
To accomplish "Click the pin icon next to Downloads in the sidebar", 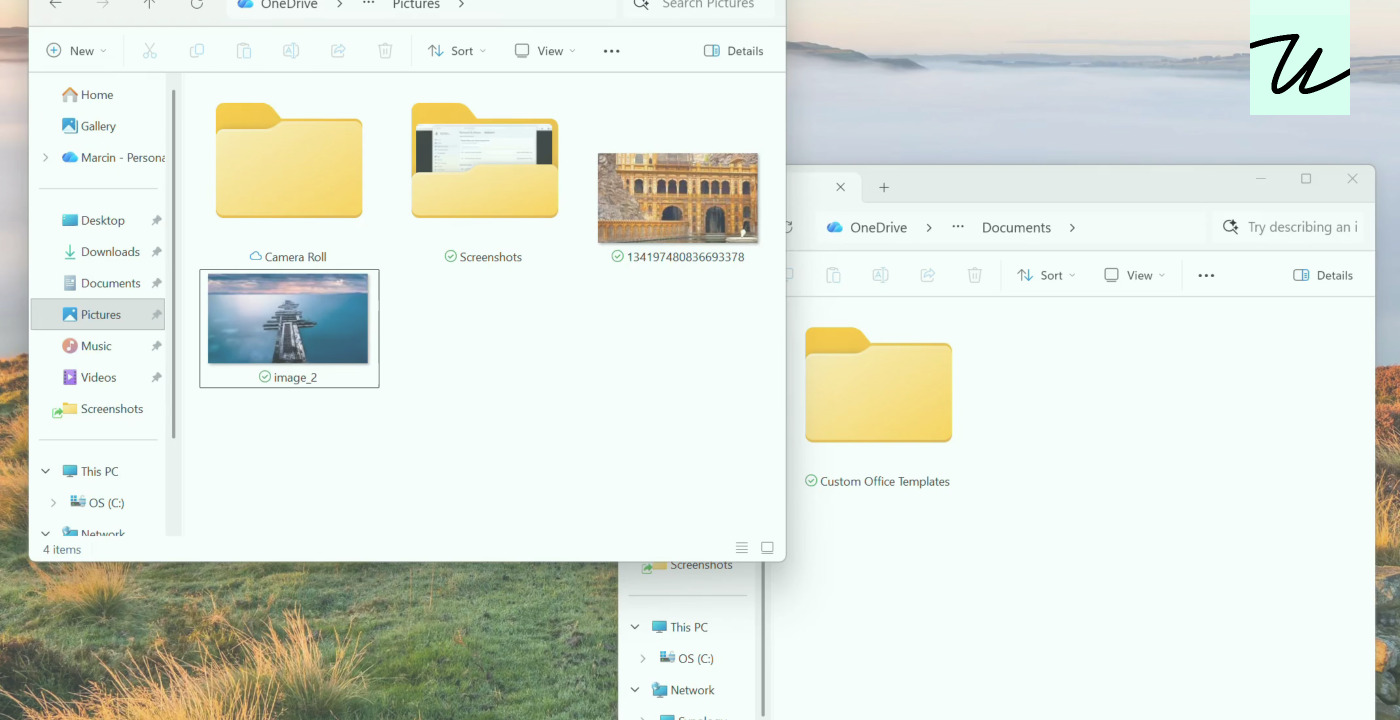I will [156, 252].
